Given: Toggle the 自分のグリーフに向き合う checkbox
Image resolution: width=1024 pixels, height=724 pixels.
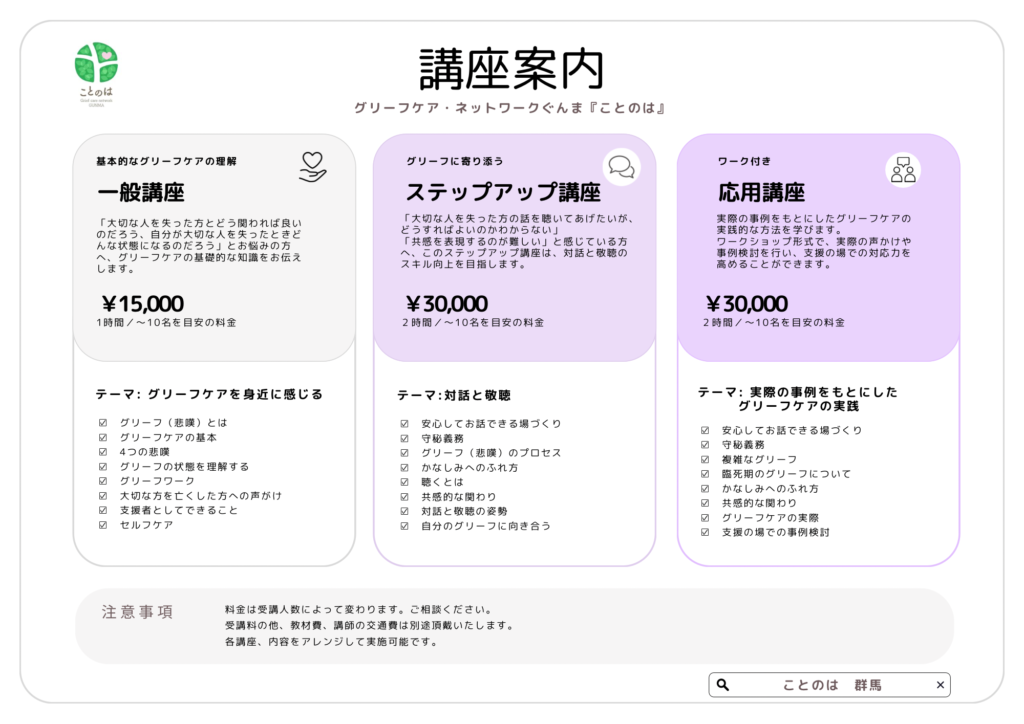Looking at the screenshot, I should 405,526.
